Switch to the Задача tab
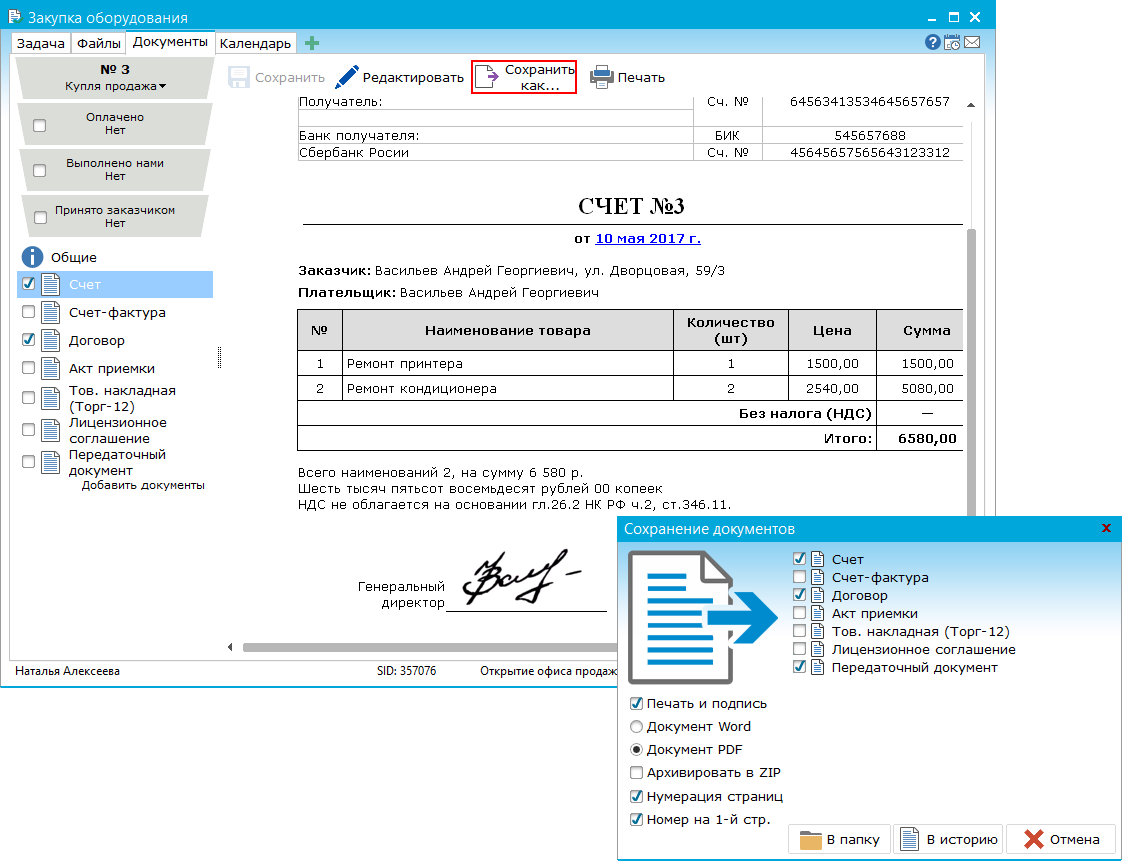The height and width of the screenshot is (861, 1122). [x=41, y=43]
